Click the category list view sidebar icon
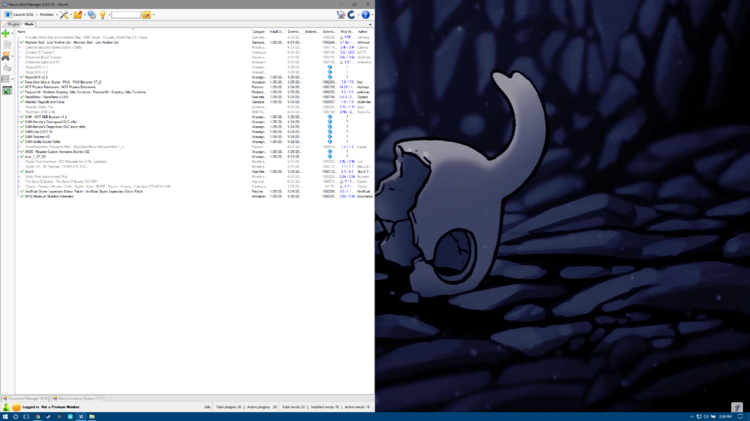The width and height of the screenshot is (750, 421). (6, 79)
